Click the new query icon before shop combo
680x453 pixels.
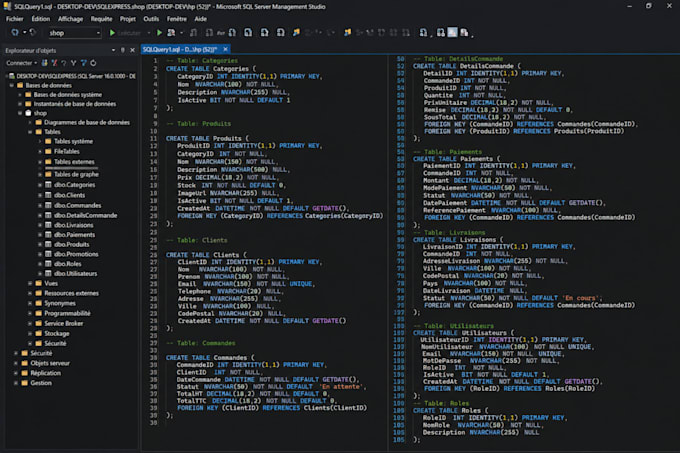pyautogui.click(x=15, y=33)
